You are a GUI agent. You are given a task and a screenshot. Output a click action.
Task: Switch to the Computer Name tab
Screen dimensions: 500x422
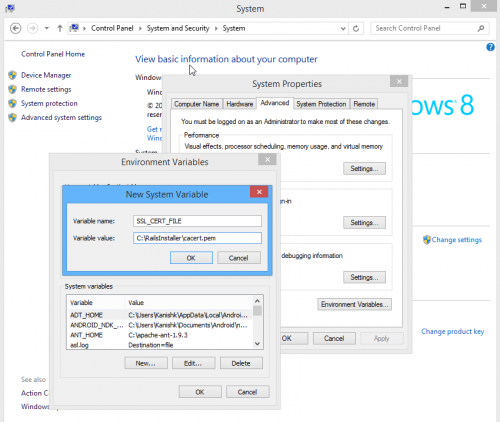click(196, 104)
